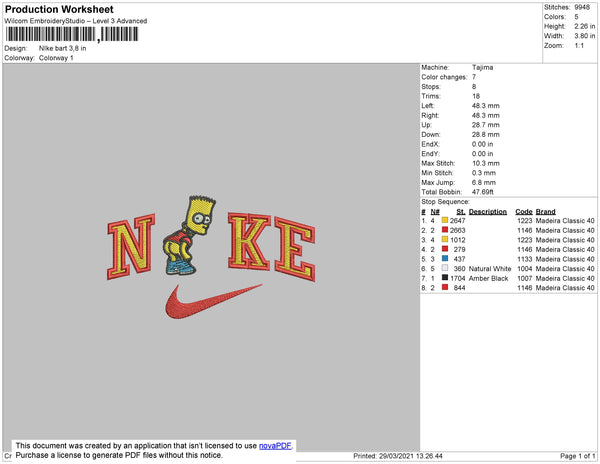Click the white swatch for Natural White
Viewport: 600px width, 464px height.
(x=445, y=268)
